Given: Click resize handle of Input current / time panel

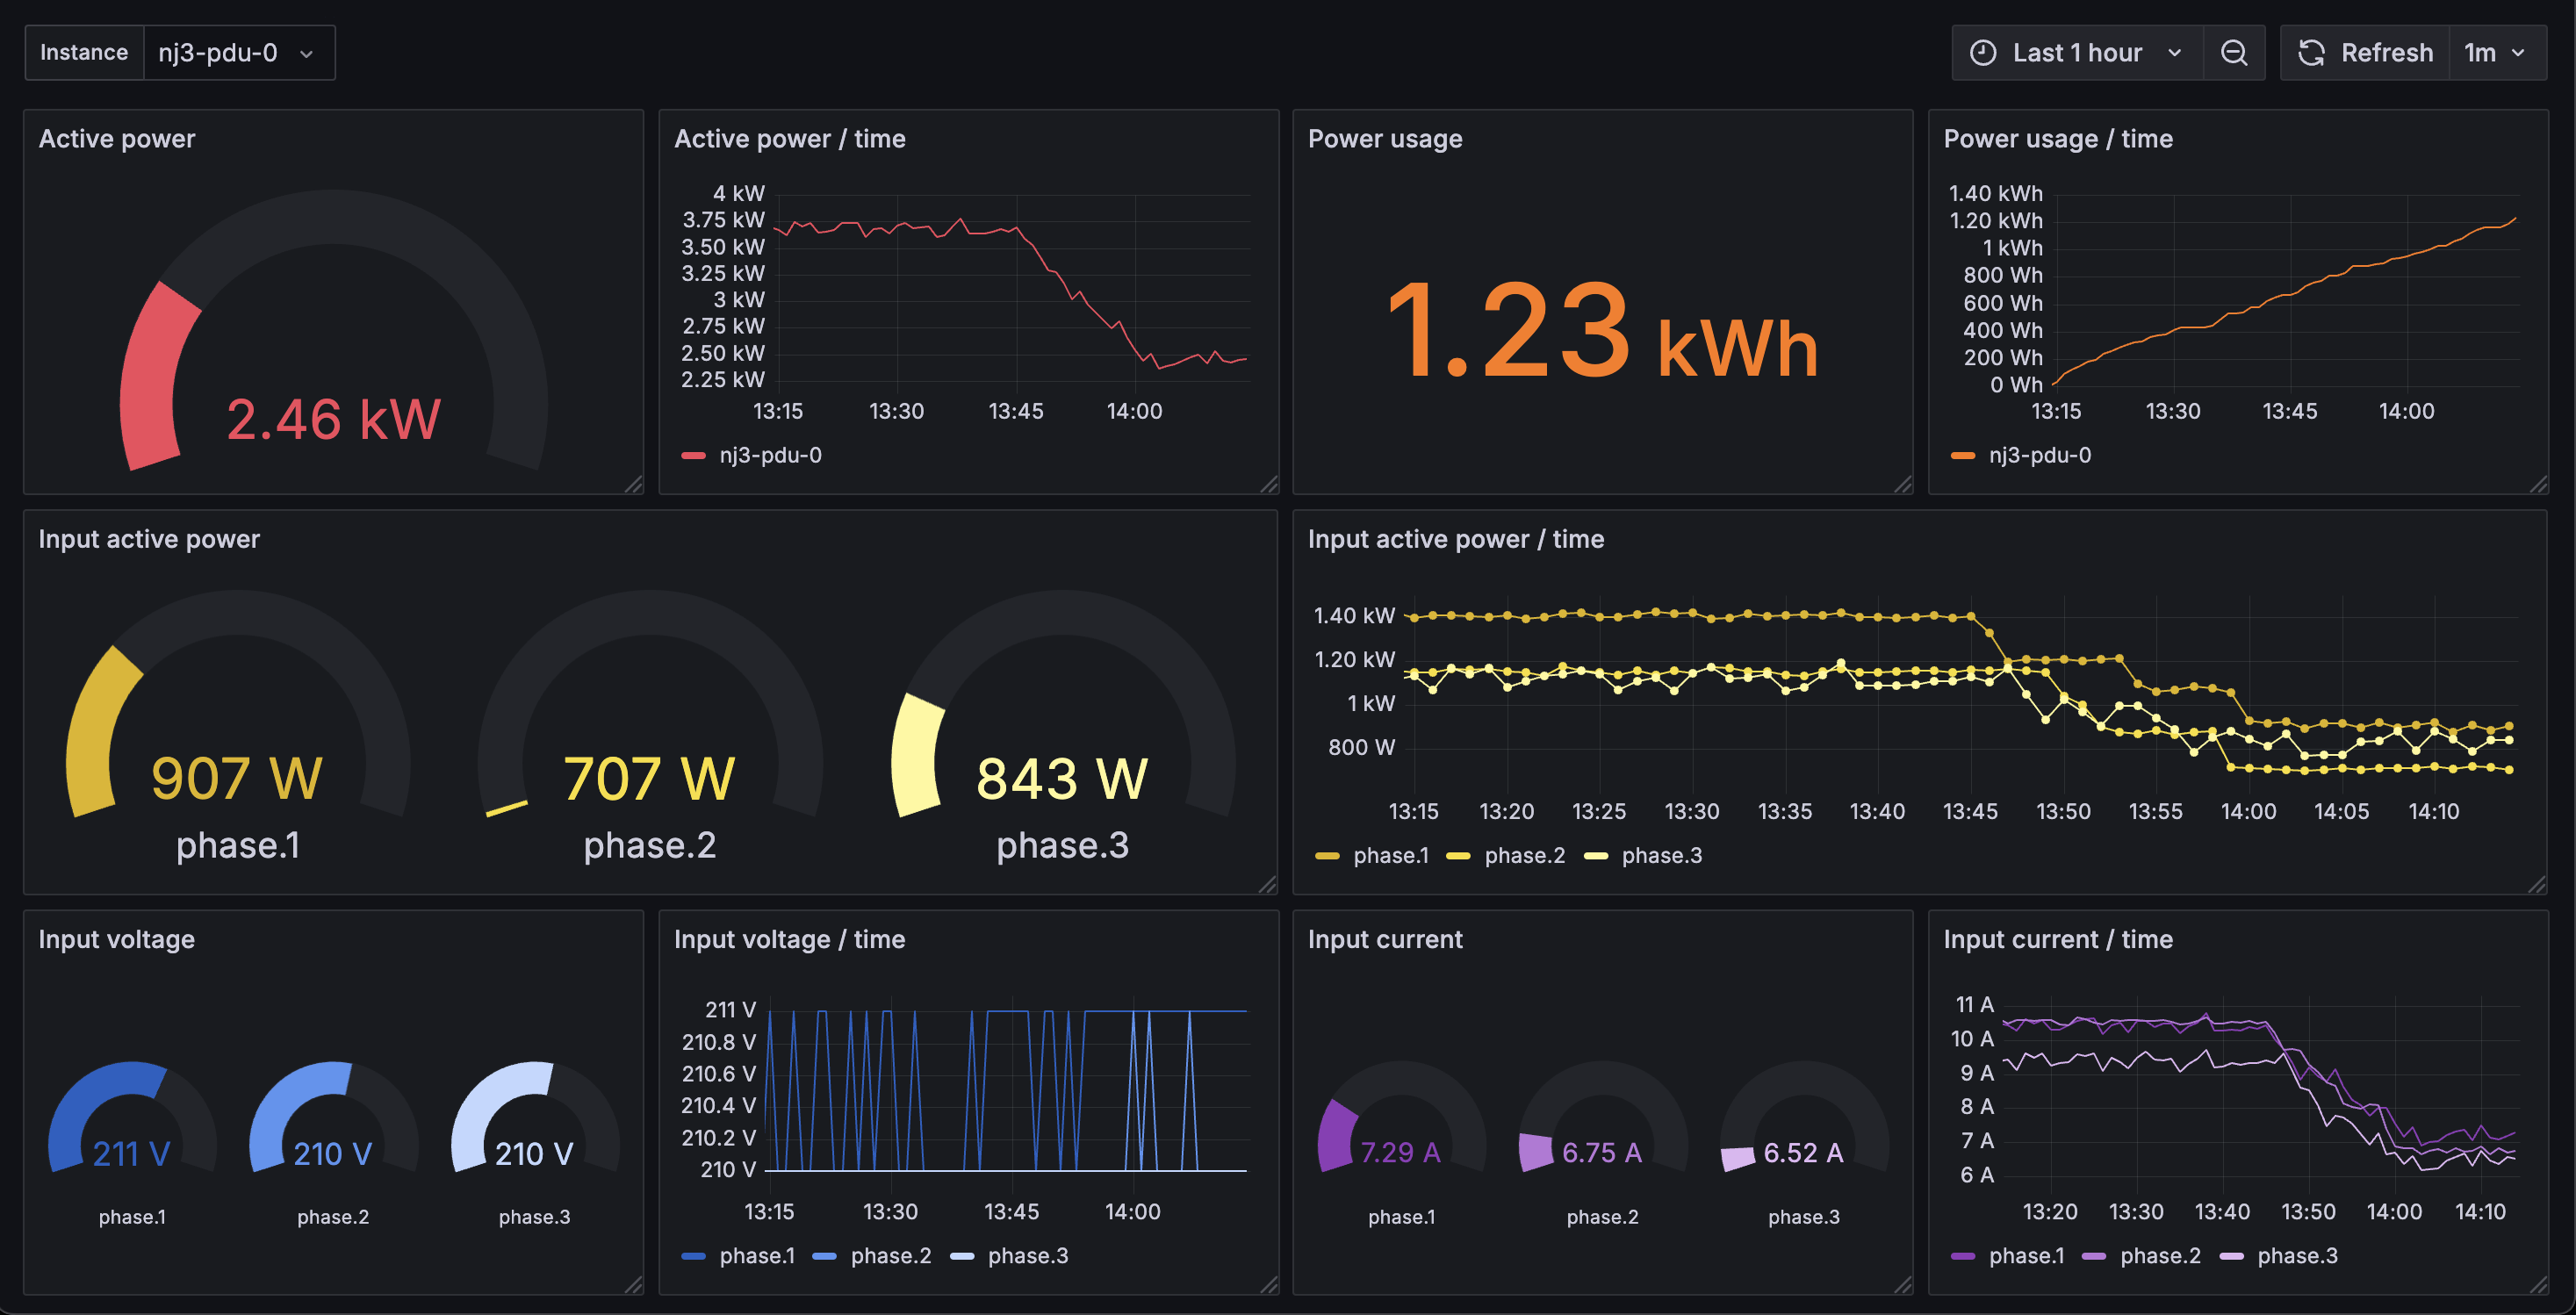Looking at the screenshot, I should (x=2538, y=1285).
